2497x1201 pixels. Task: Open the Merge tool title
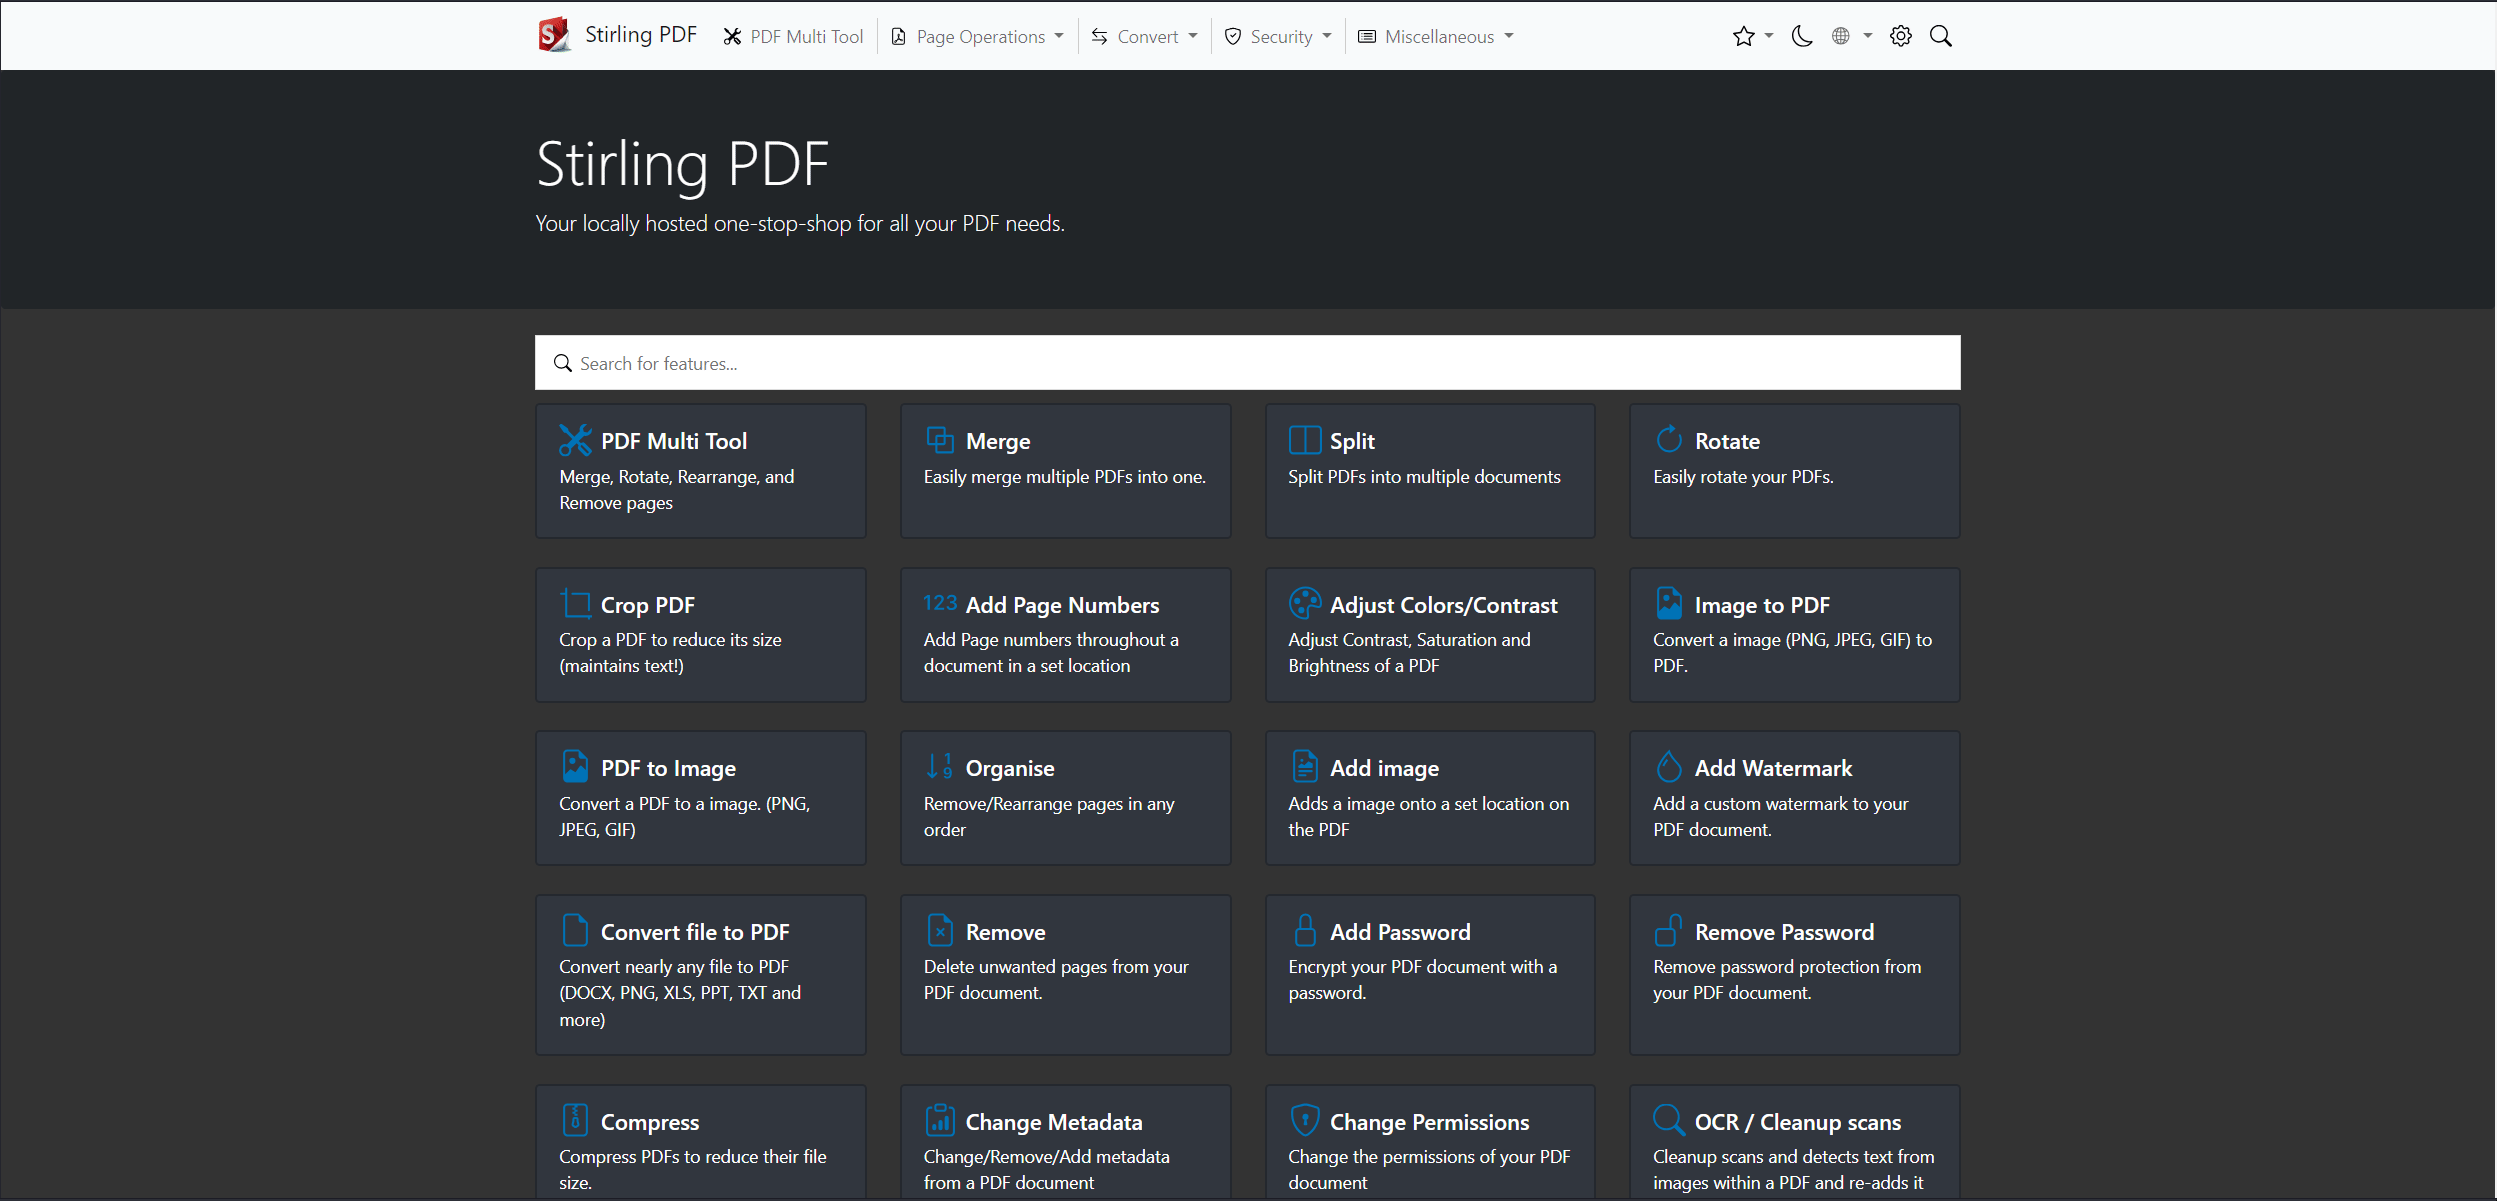(x=998, y=441)
